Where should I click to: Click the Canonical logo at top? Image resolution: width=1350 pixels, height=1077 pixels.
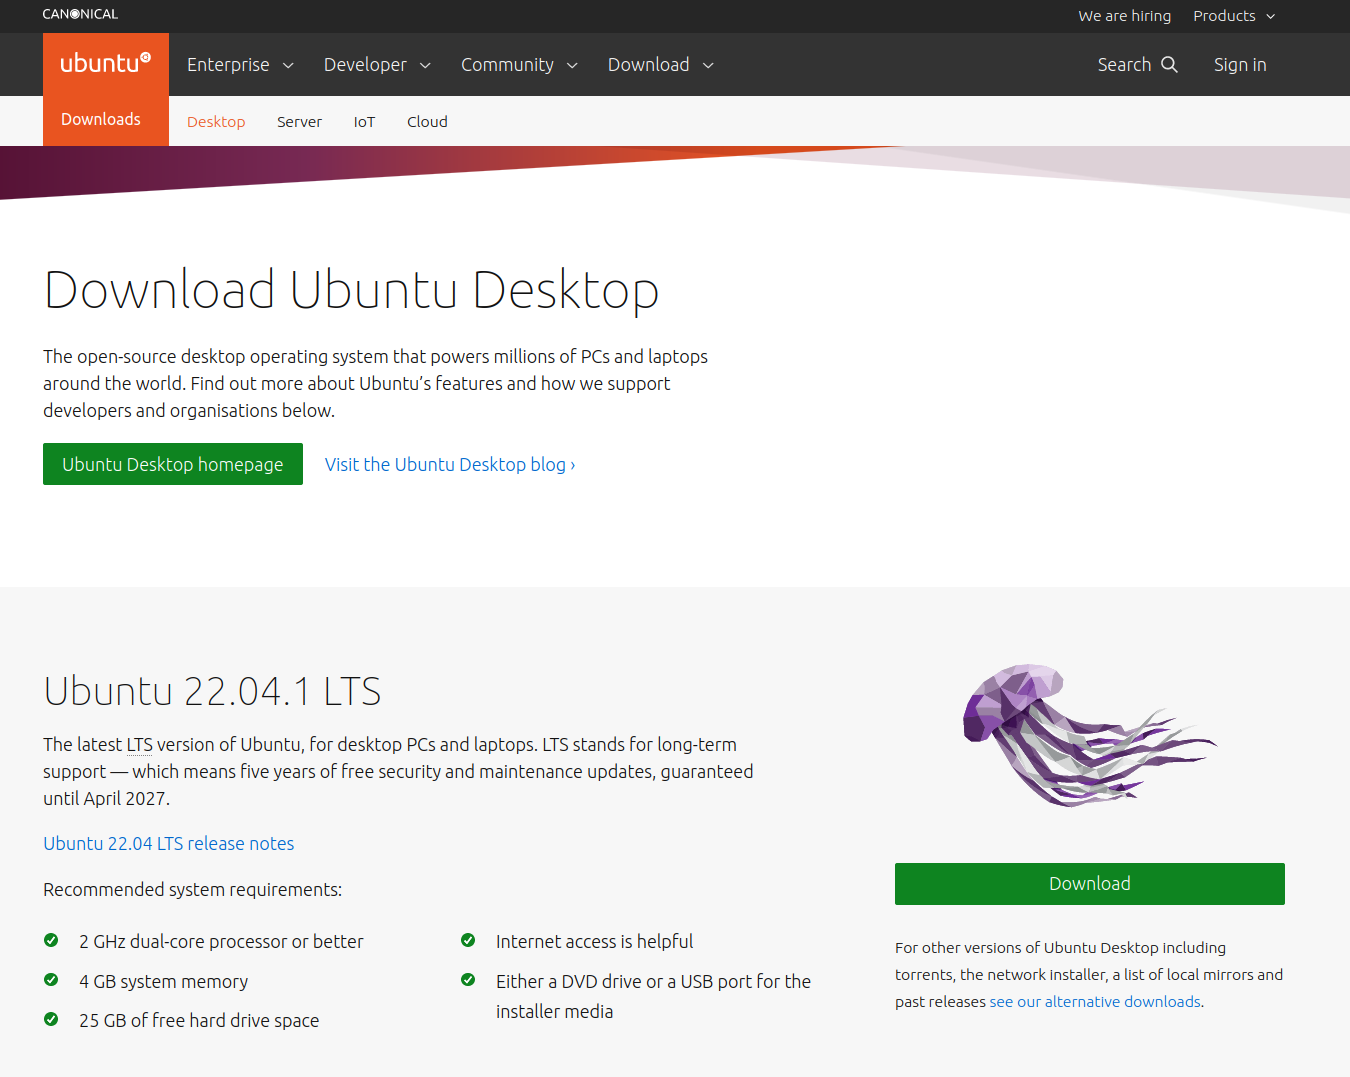pyautogui.click(x=80, y=14)
